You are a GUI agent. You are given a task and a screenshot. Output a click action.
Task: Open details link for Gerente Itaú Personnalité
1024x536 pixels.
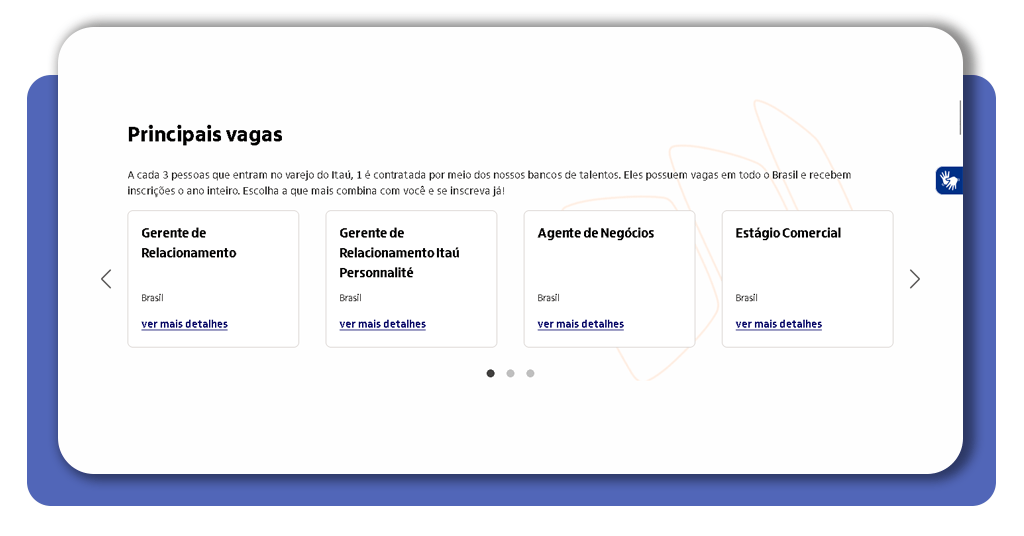(382, 324)
